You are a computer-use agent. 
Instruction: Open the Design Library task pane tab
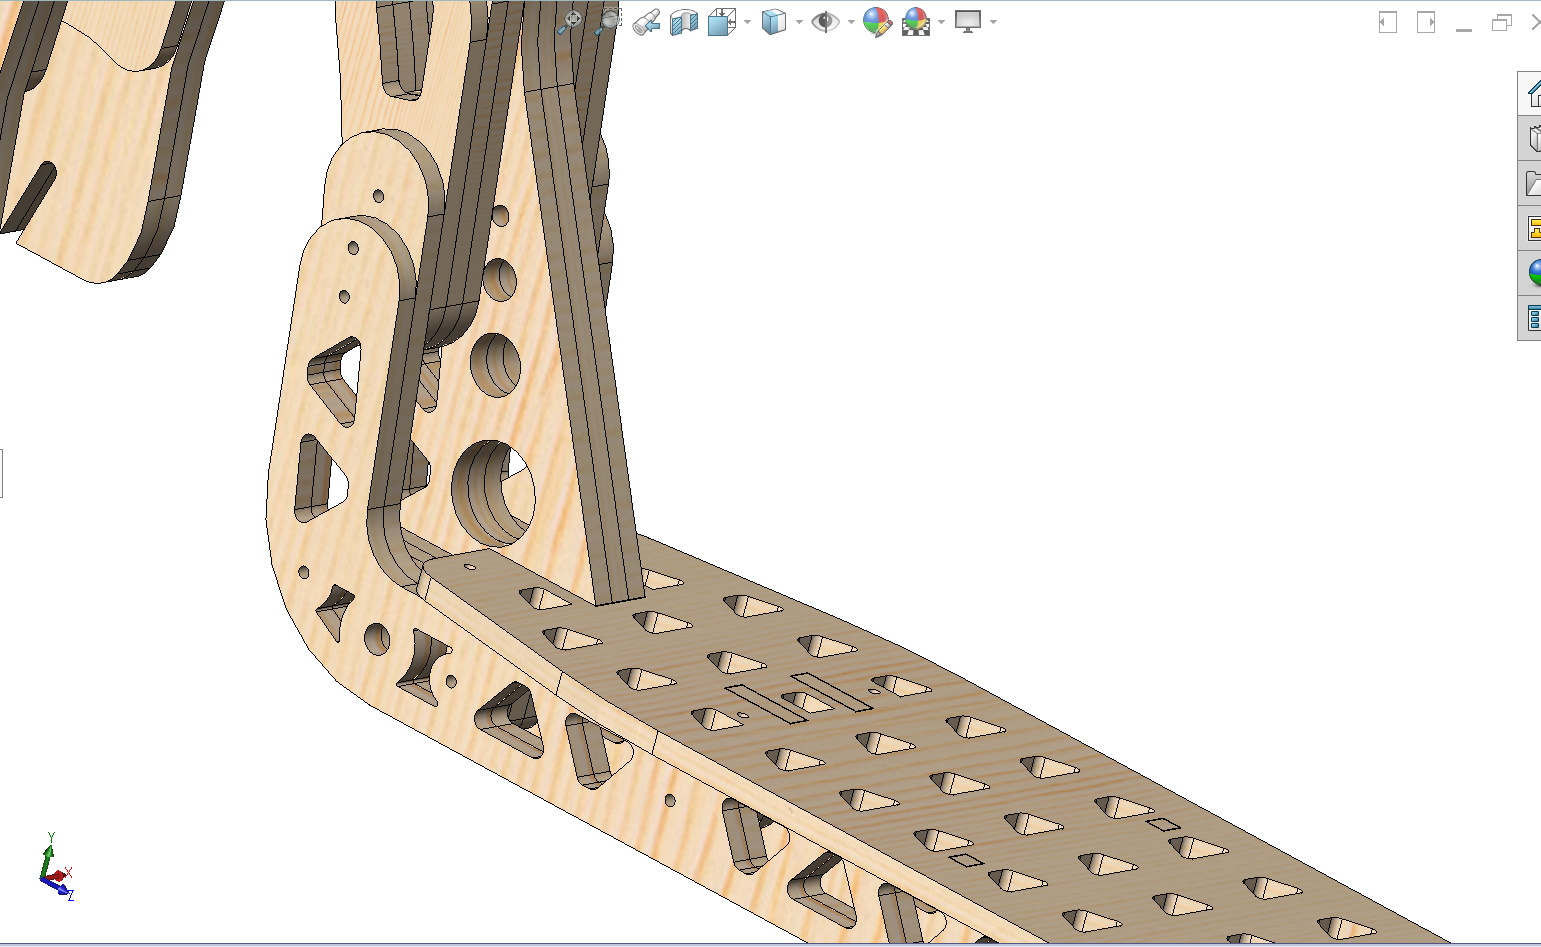(1531, 138)
